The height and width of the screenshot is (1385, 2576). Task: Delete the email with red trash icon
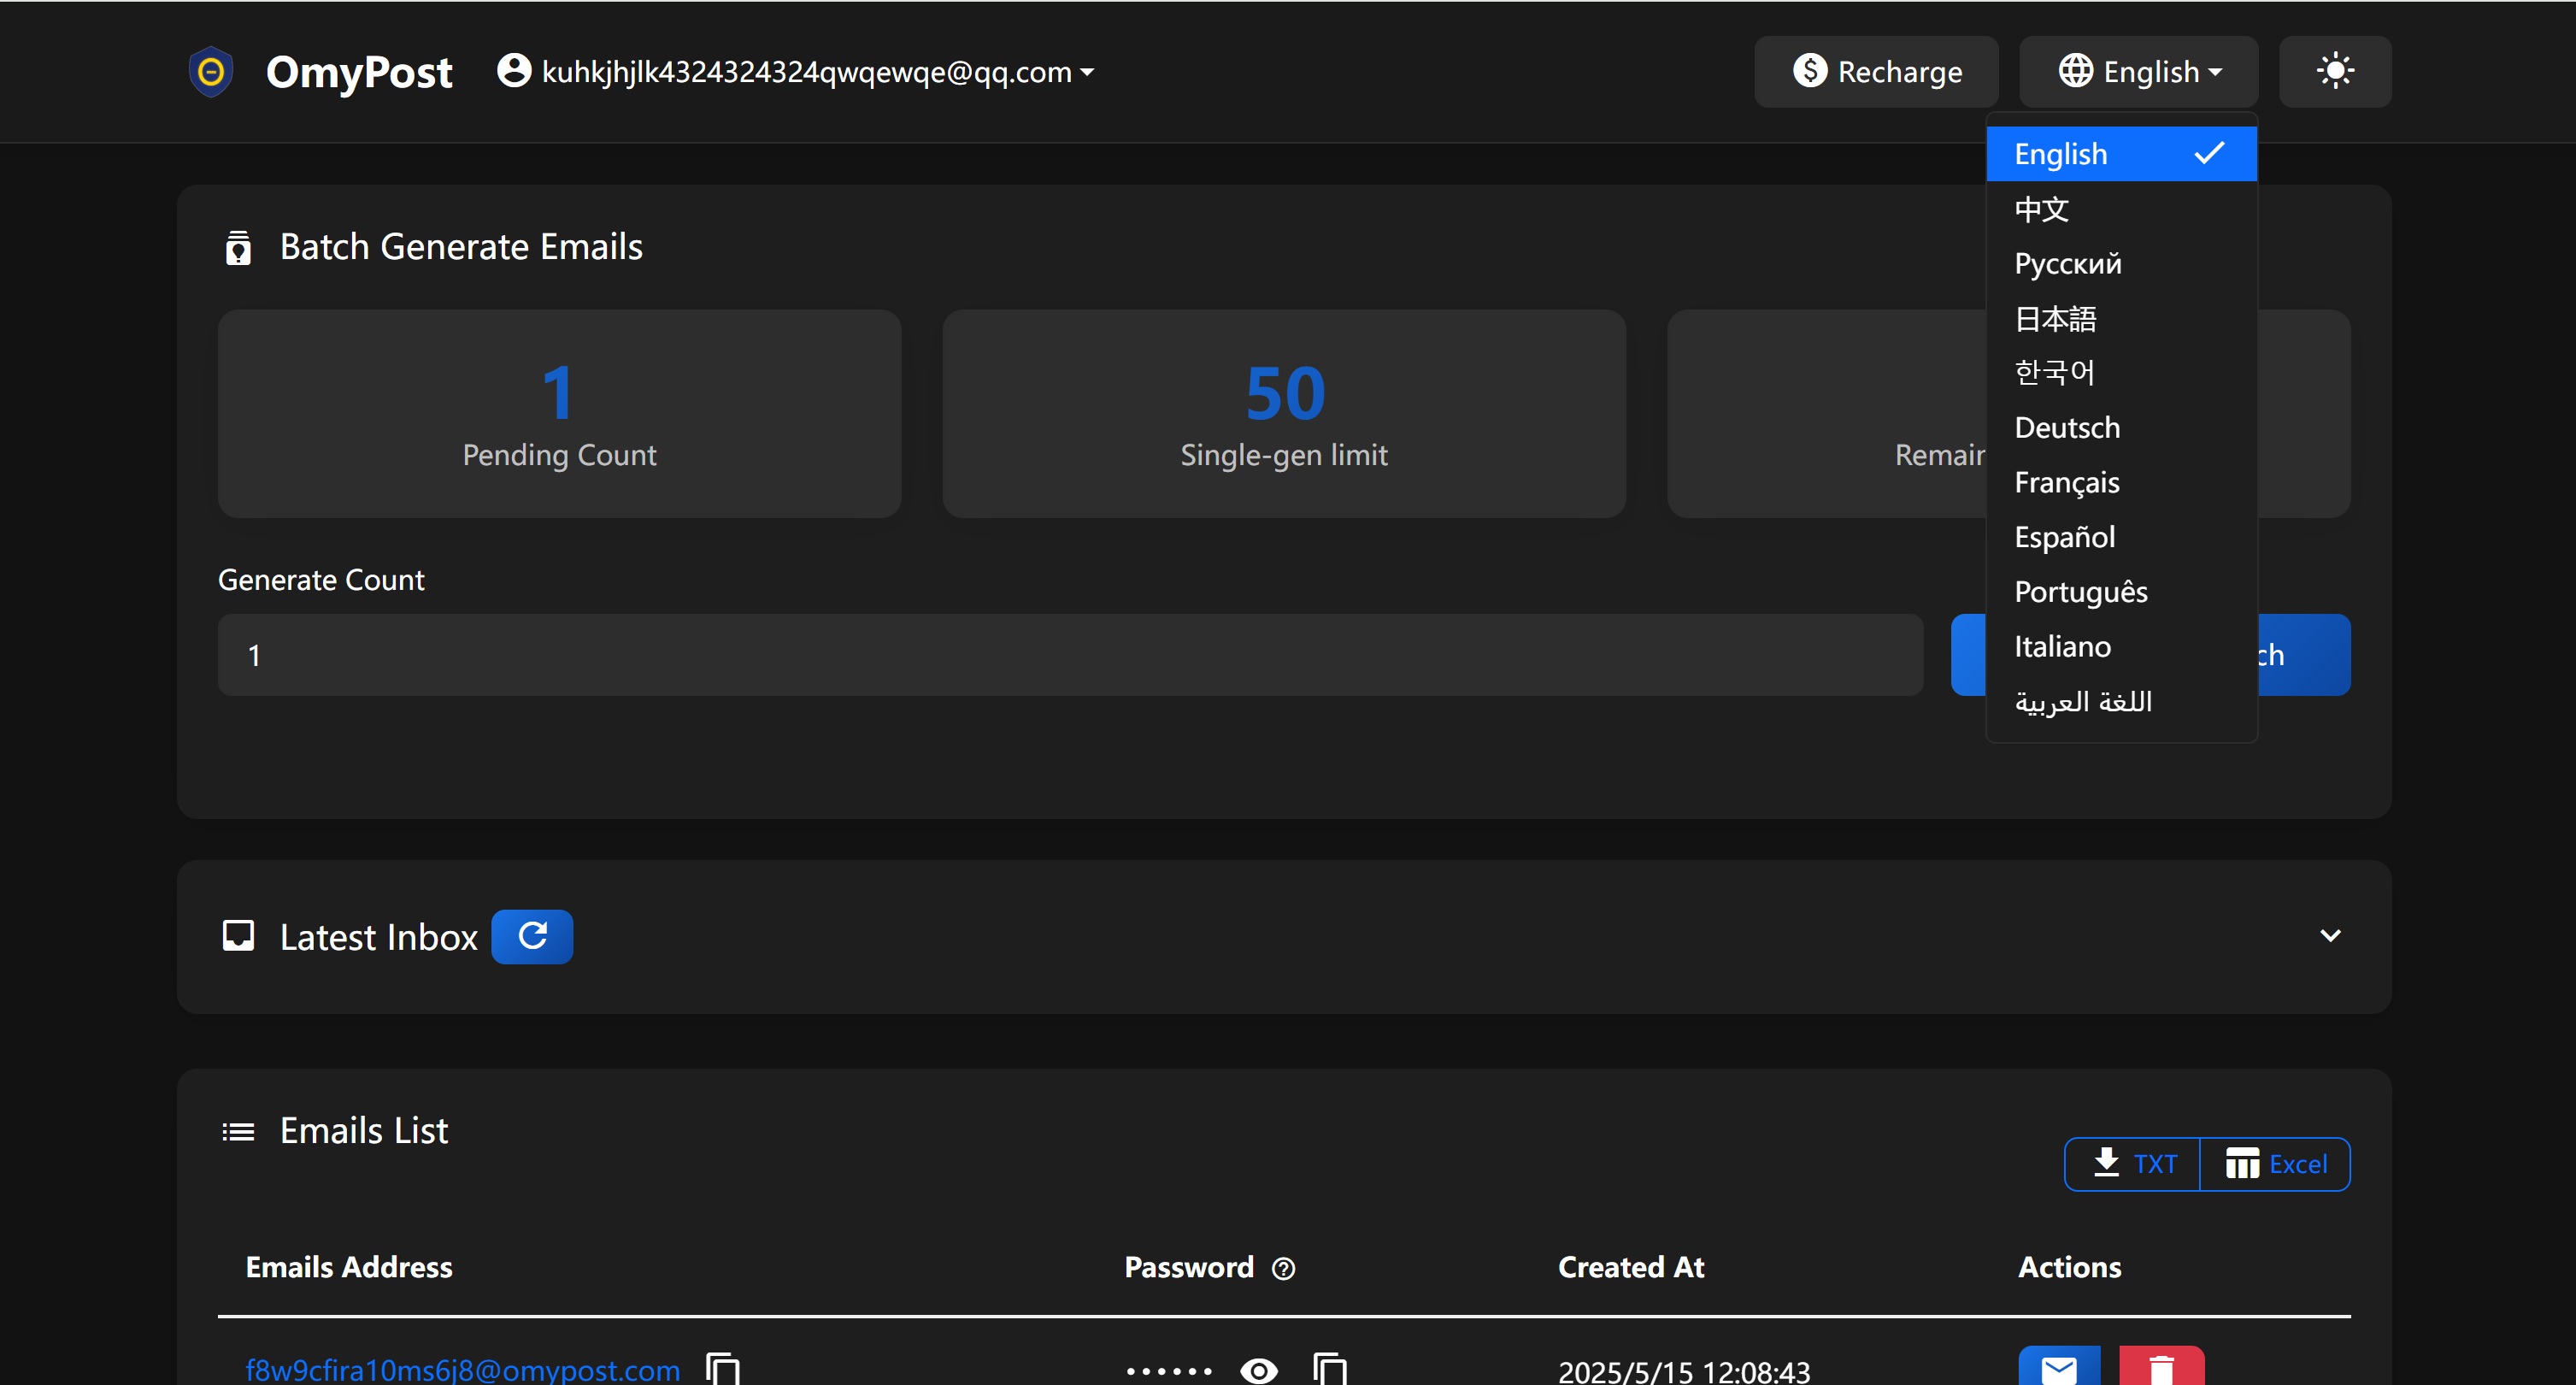[x=2161, y=1368]
